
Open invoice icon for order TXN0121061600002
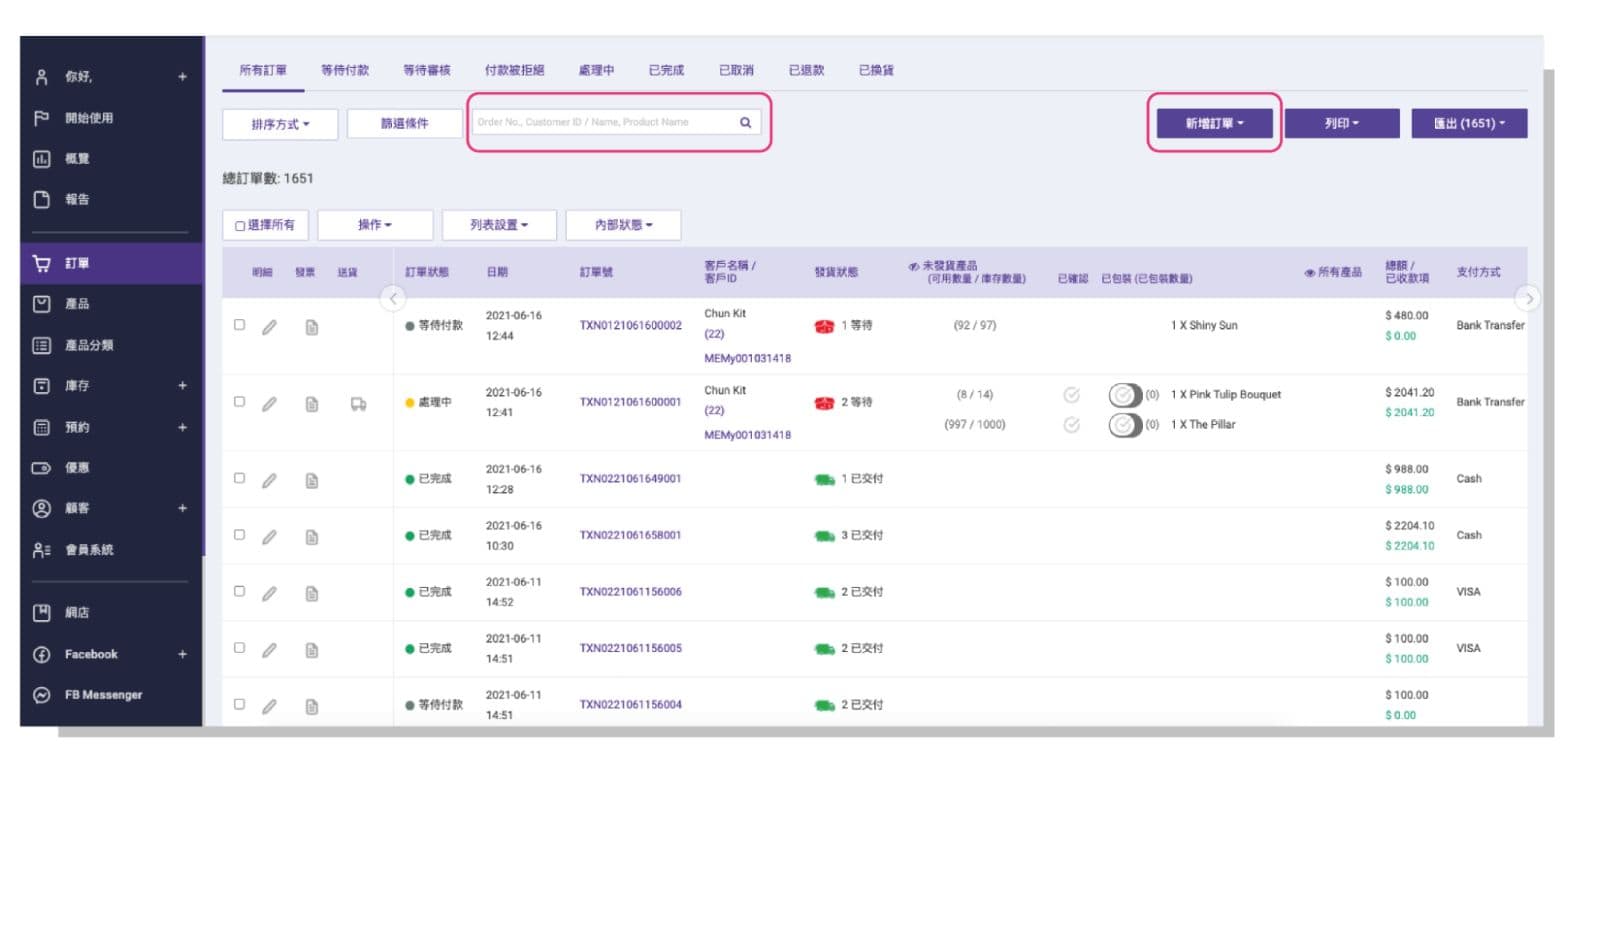(312, 327)
